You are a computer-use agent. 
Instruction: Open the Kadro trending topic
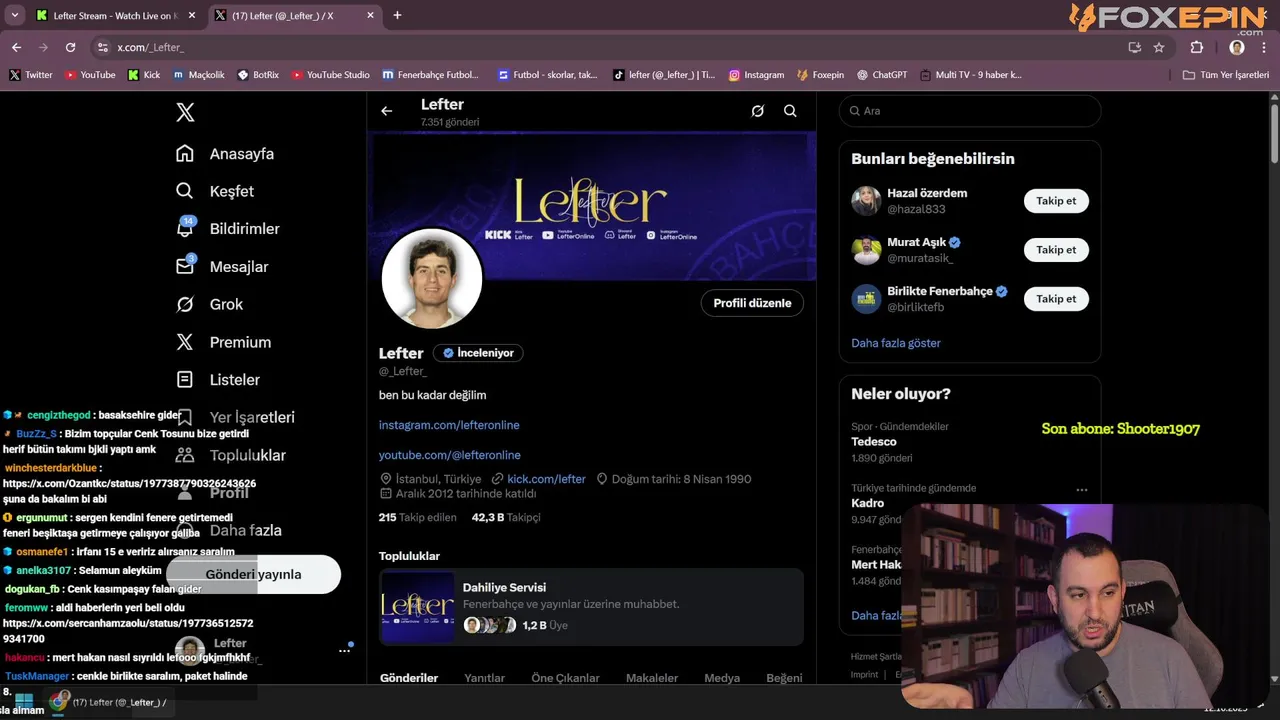pyautogui.click(x=970, y=503)
